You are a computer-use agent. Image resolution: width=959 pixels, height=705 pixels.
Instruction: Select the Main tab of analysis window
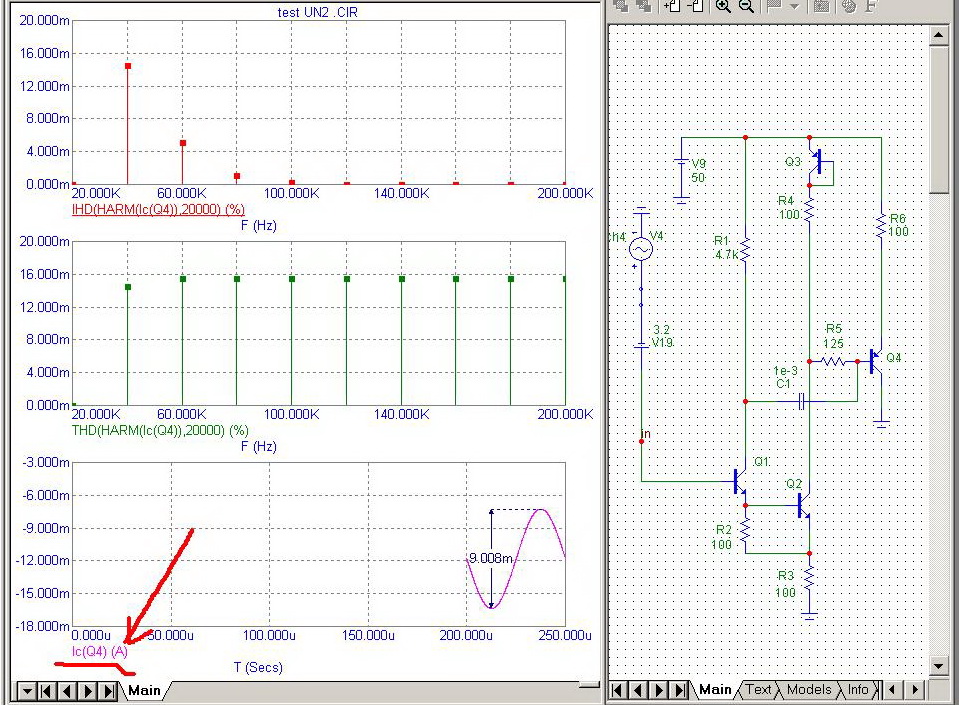pos(144,690)
